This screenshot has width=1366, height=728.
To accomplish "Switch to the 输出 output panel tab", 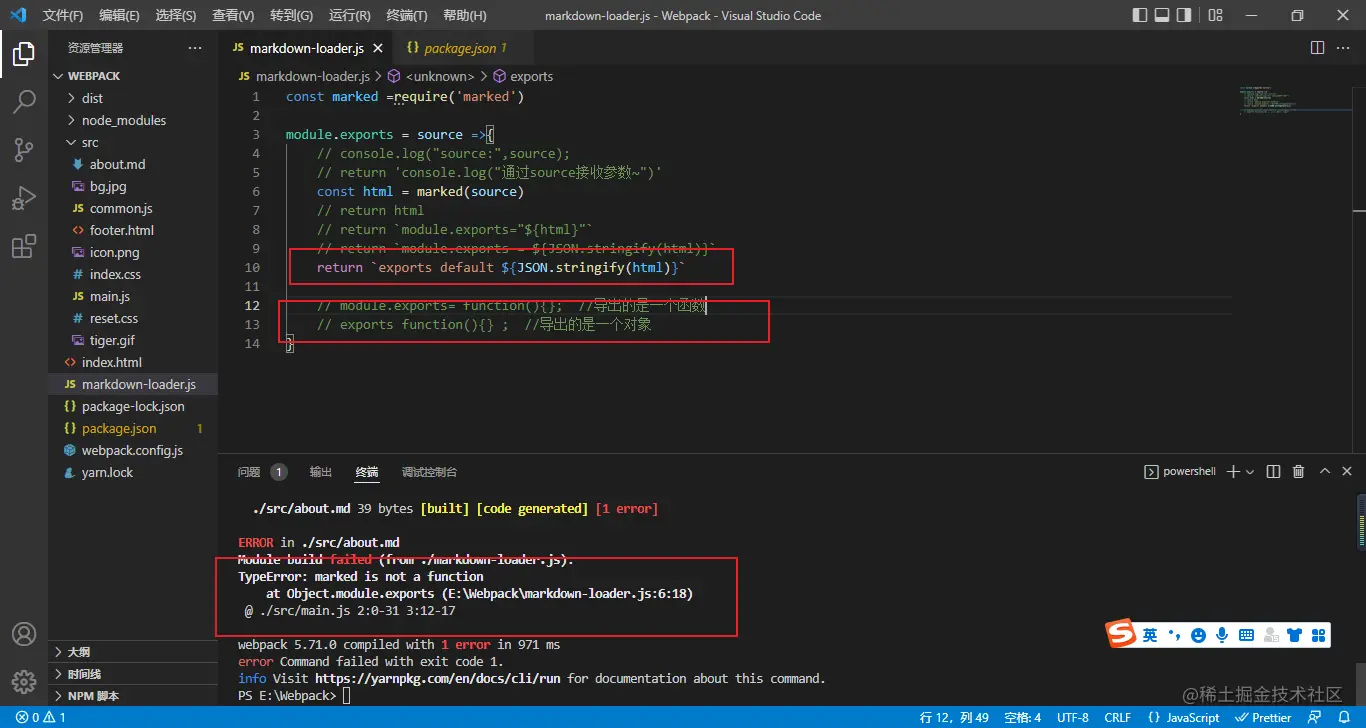I will (320, 472).
